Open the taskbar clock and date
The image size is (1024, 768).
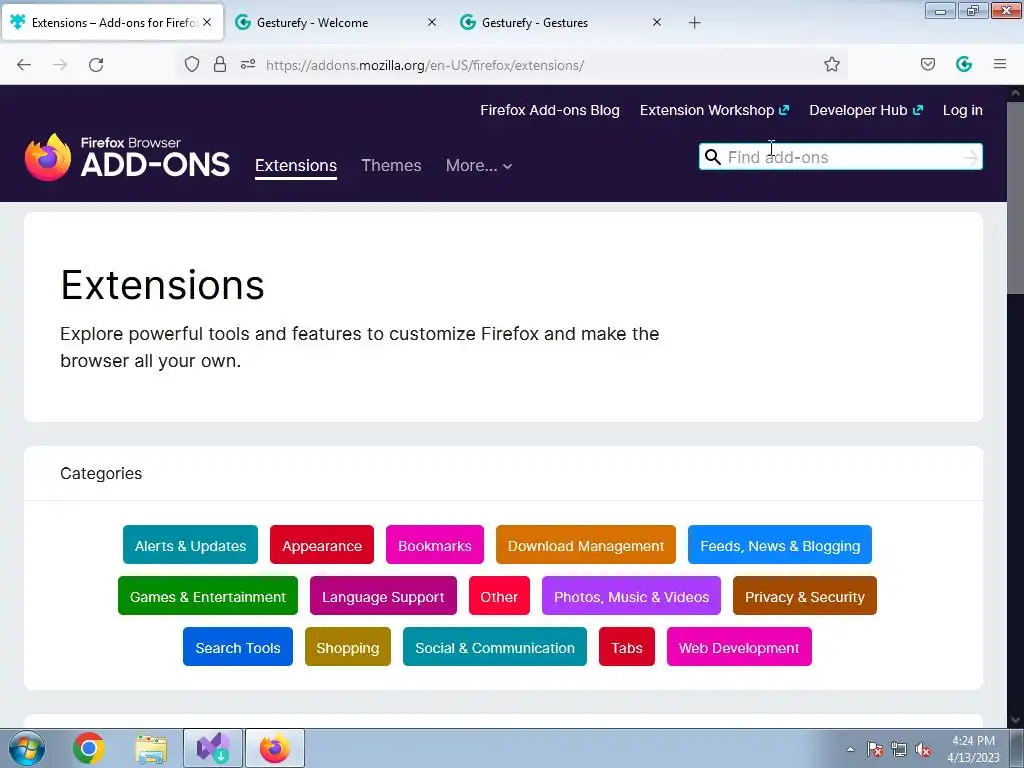tap(973, 749)
